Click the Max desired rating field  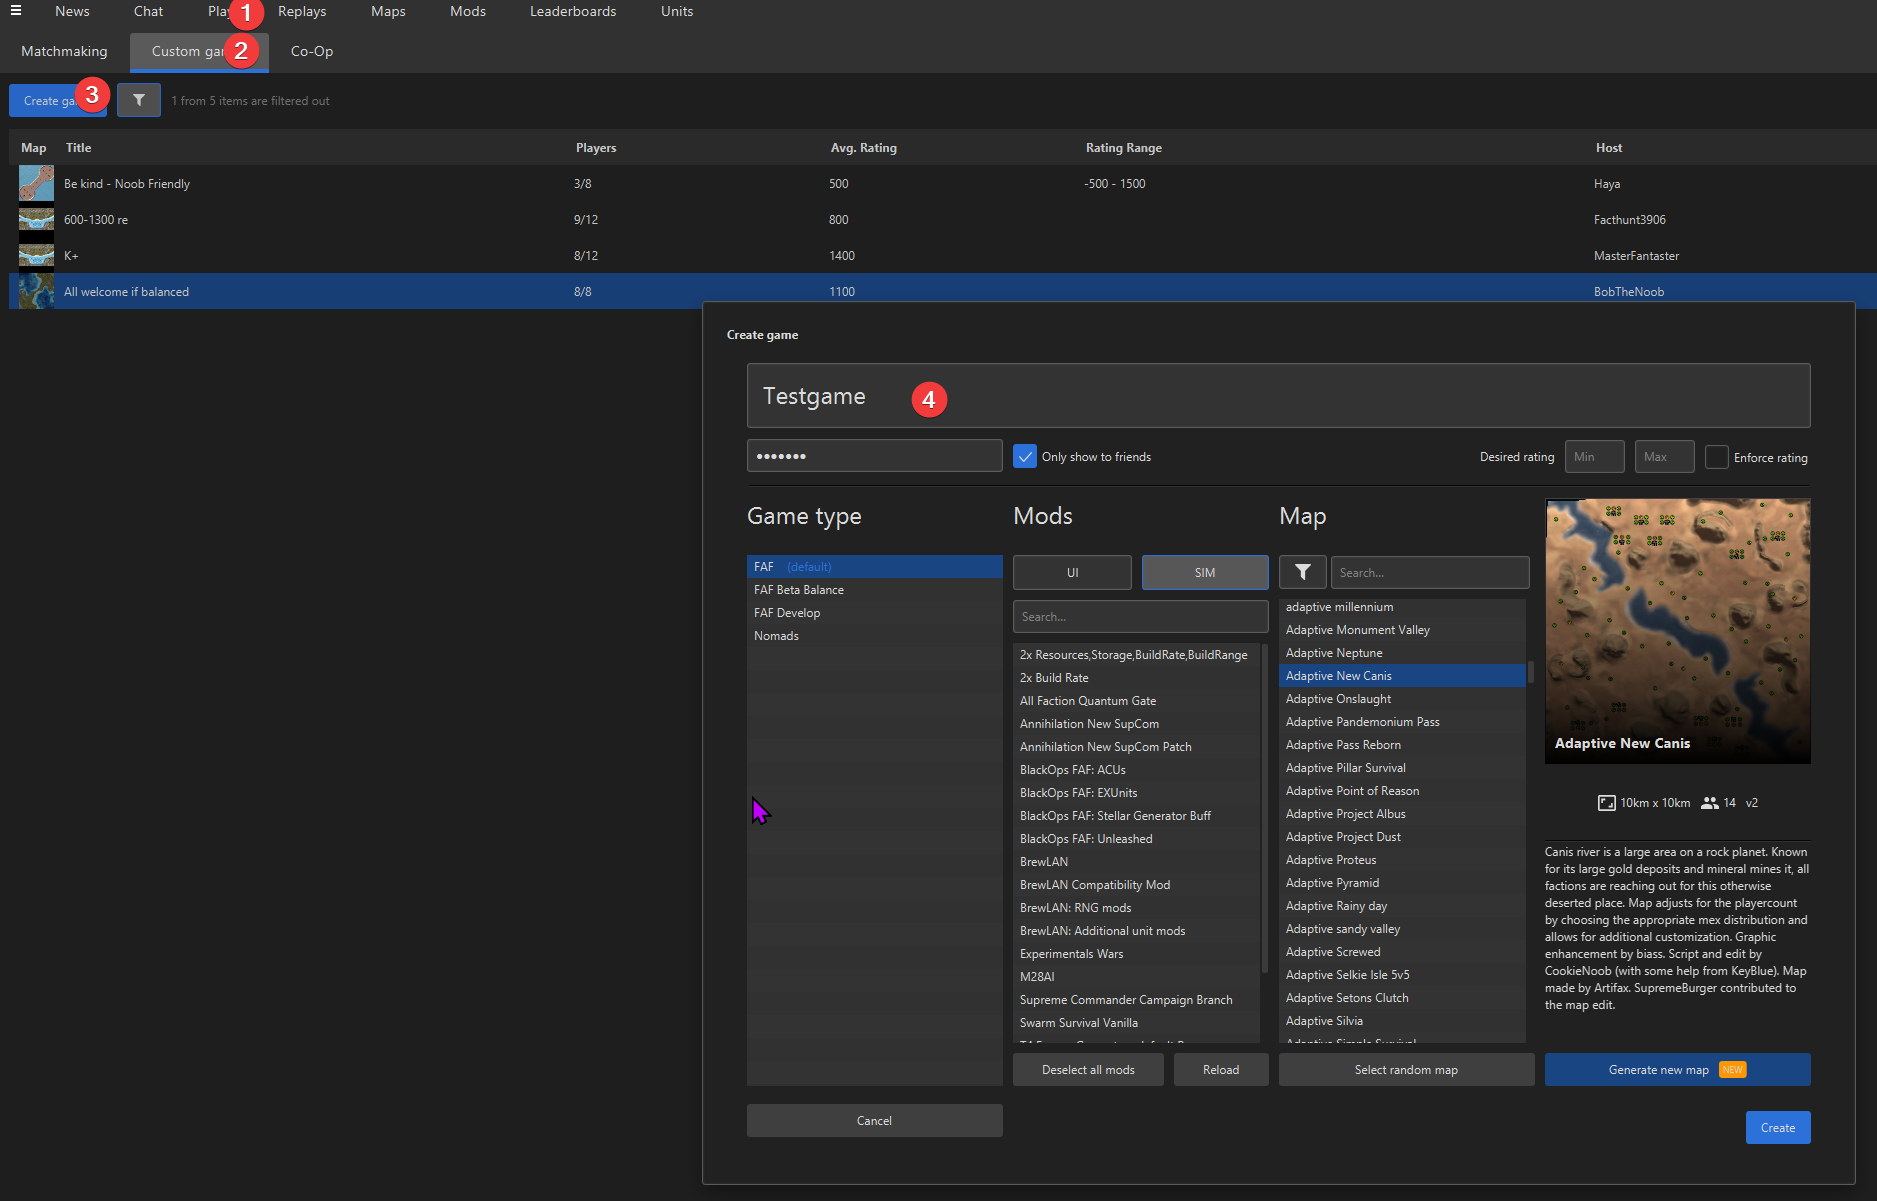[x=1664, y=457]
